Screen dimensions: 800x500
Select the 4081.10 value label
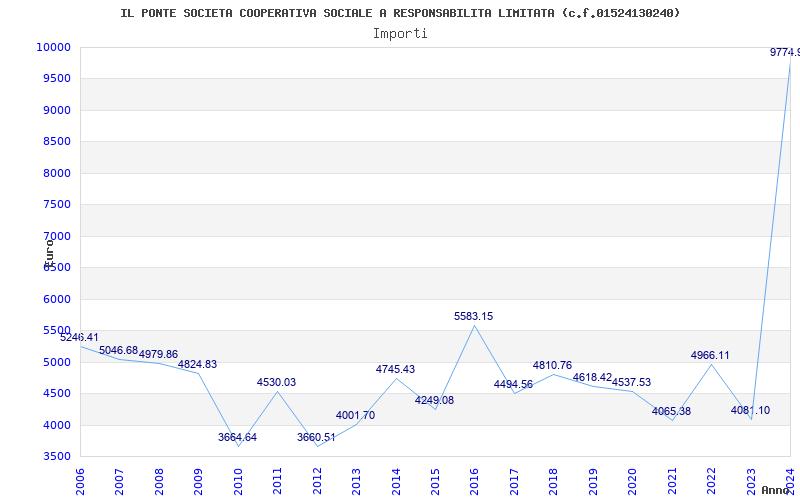click(750, 410)
